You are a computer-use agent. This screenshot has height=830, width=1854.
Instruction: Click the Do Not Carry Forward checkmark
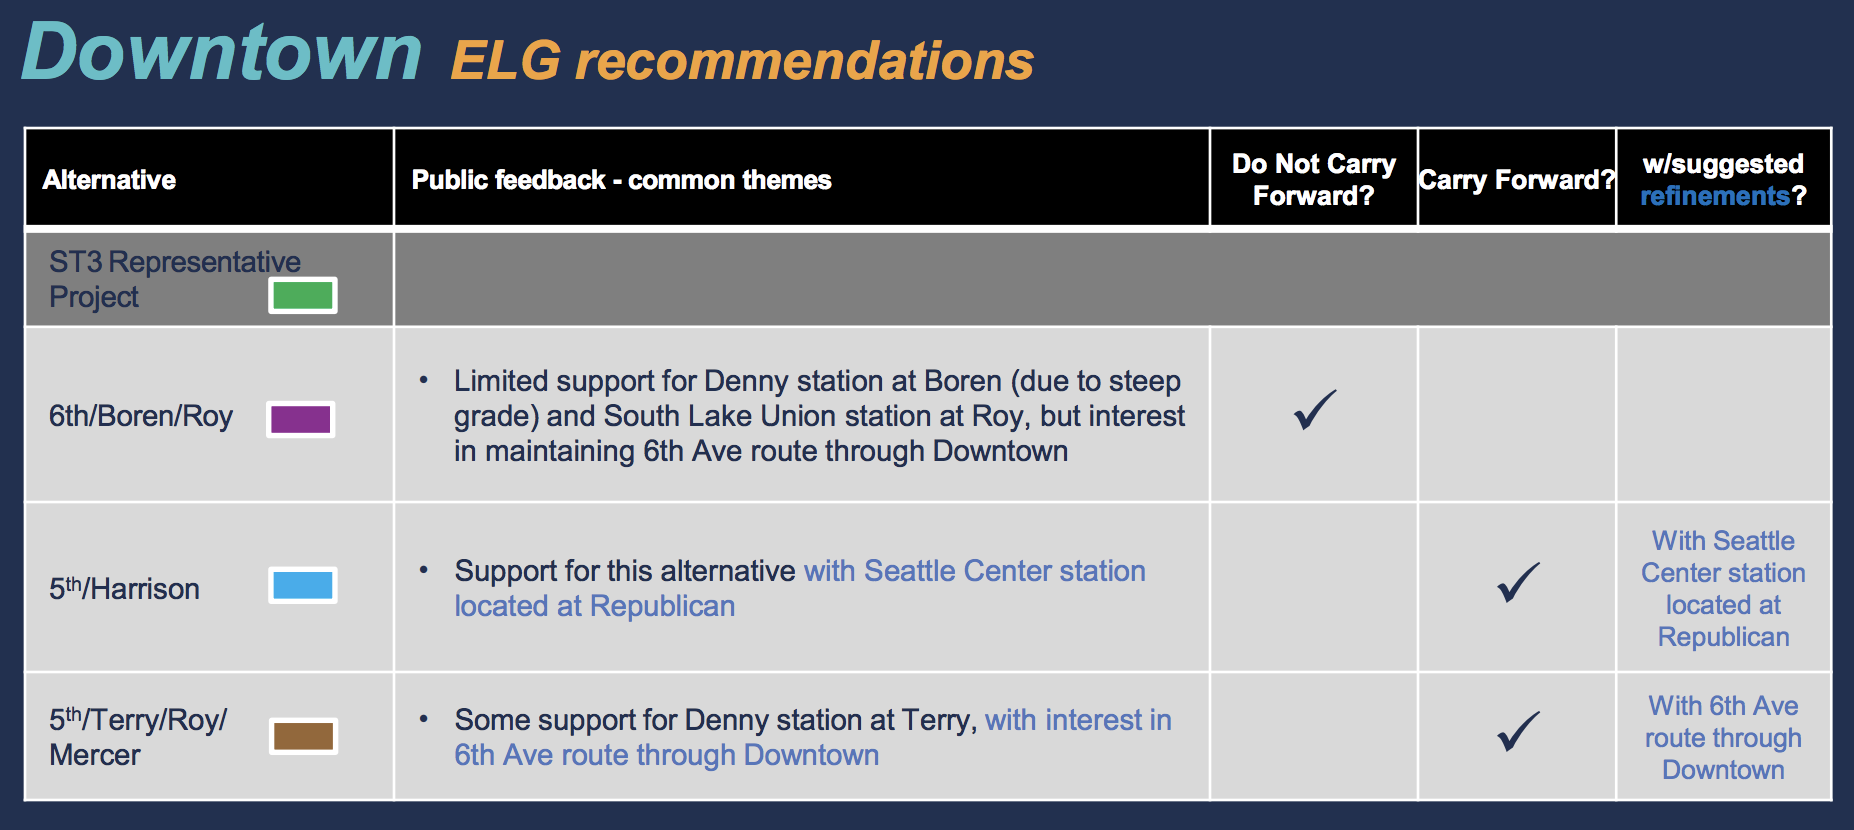point(1314,409)
